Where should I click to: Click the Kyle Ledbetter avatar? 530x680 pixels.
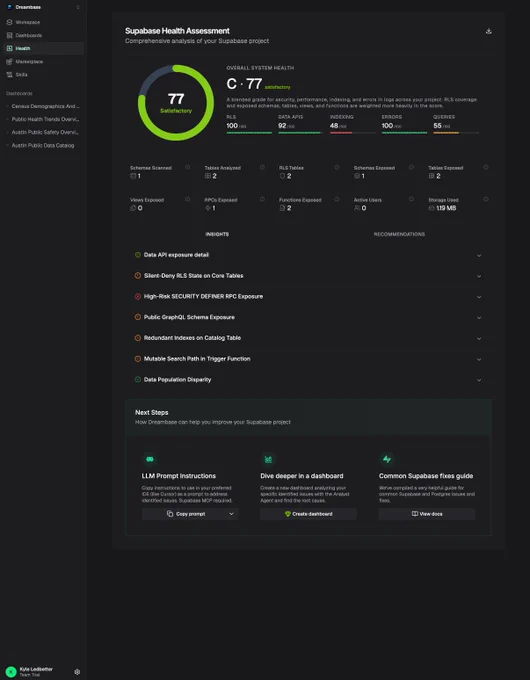click(11, 672)
